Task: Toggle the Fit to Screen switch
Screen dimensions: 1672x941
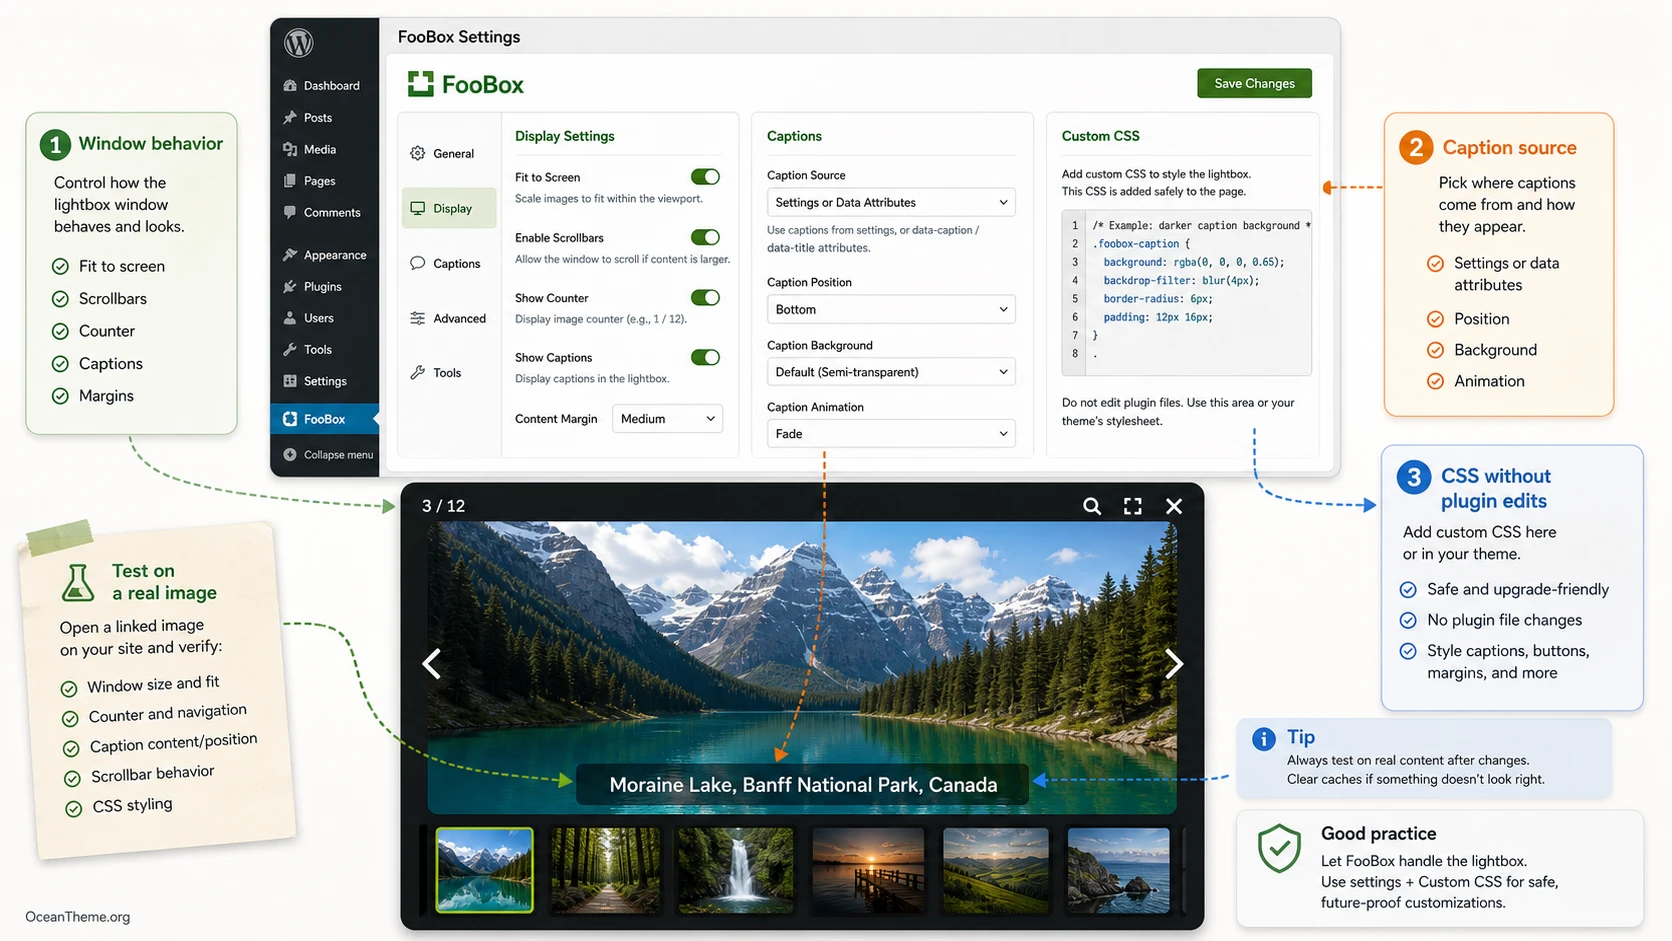Action: click(705, 177)
